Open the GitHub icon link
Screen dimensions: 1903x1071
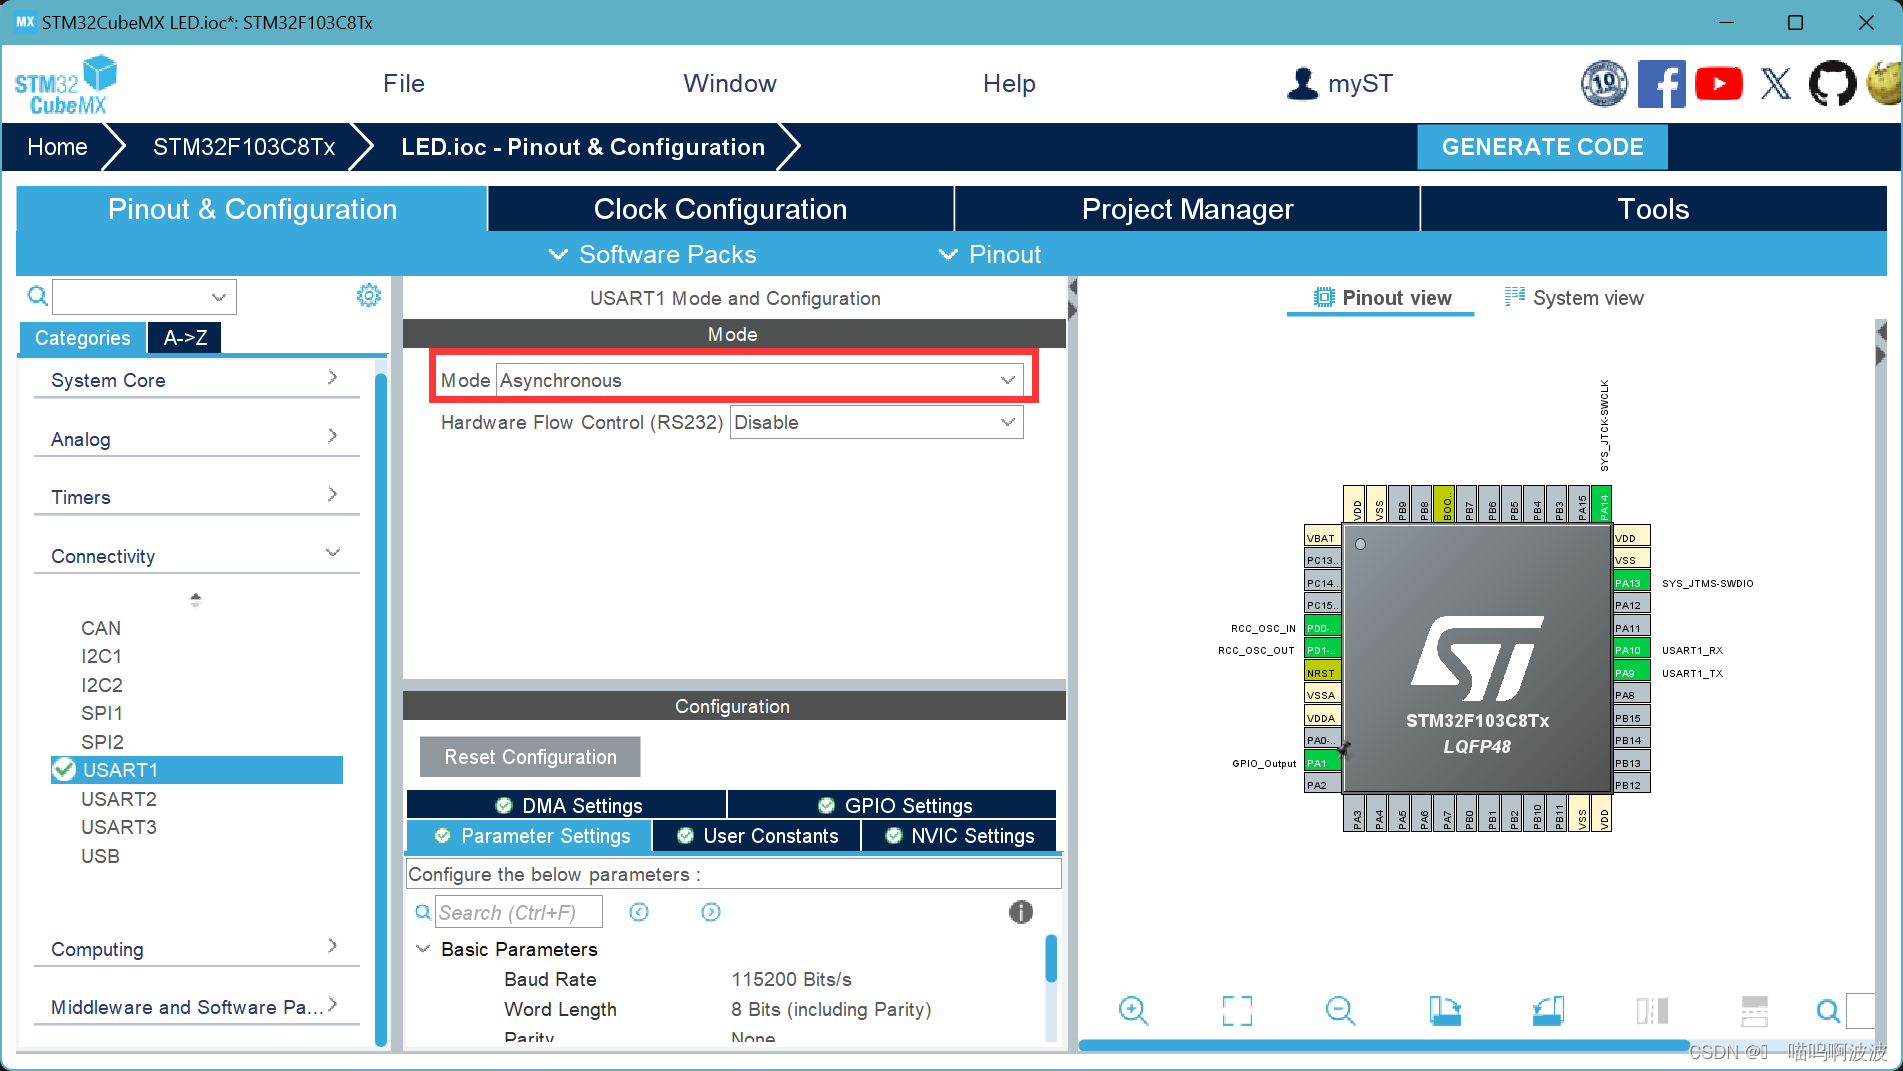pyautogui.click(x=1832, y=83)
